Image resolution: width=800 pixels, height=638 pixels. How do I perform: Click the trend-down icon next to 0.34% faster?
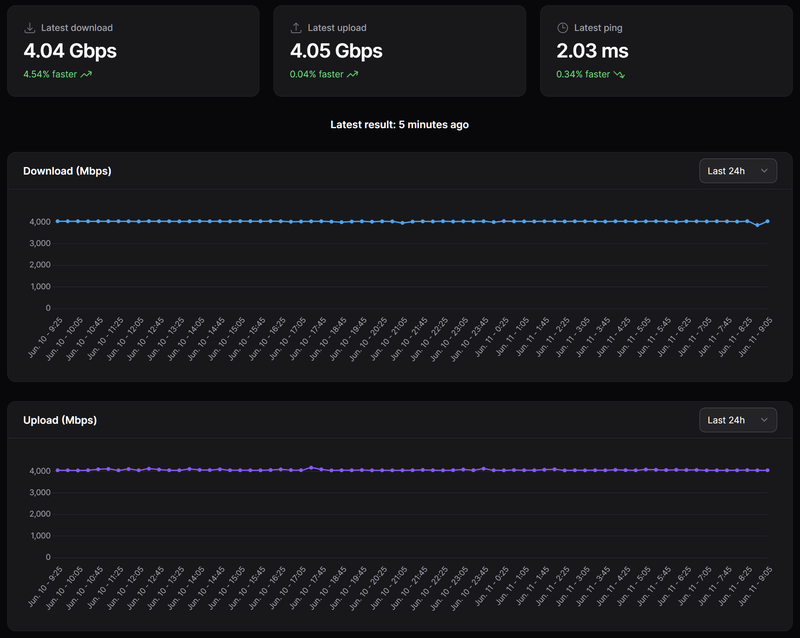coord(620,74)
